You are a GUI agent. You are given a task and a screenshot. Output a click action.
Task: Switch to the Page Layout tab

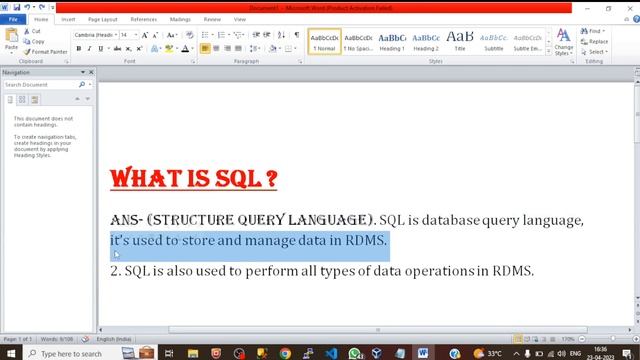102,19
